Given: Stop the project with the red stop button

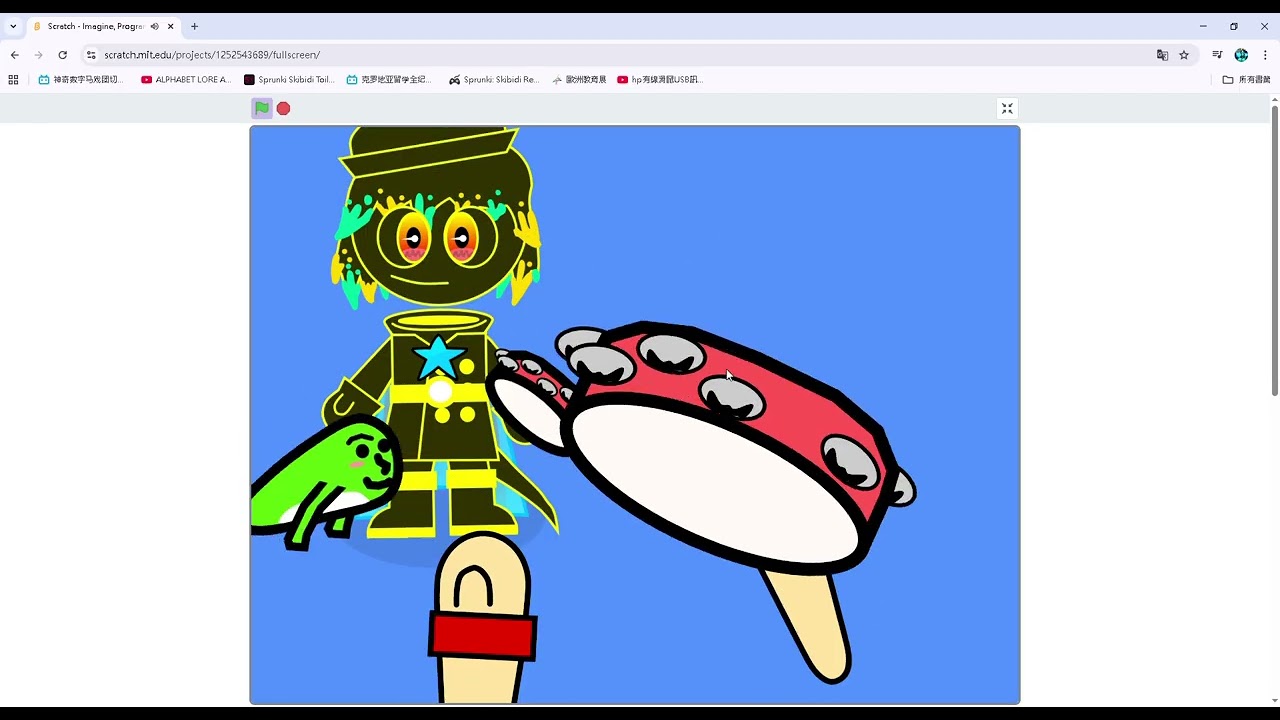Looking at the screenshot, I should 284,108.
